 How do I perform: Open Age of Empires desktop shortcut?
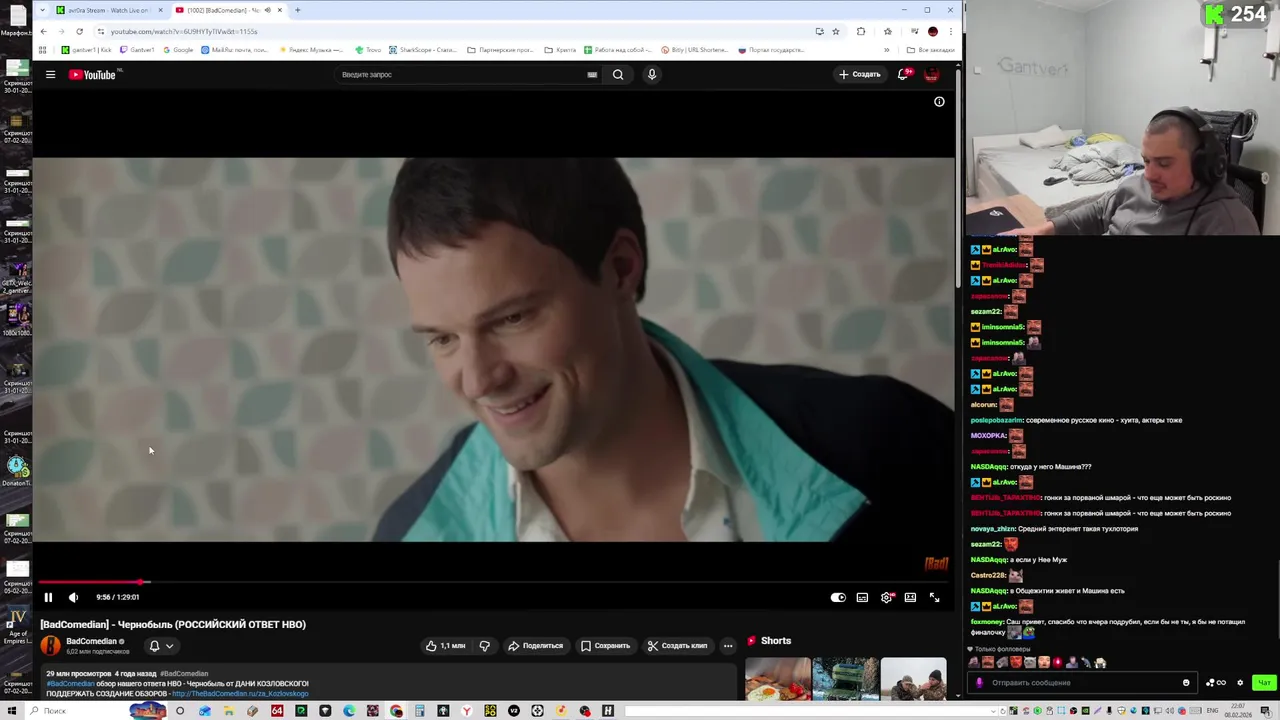pyautogui.click(x=17, y=624)
